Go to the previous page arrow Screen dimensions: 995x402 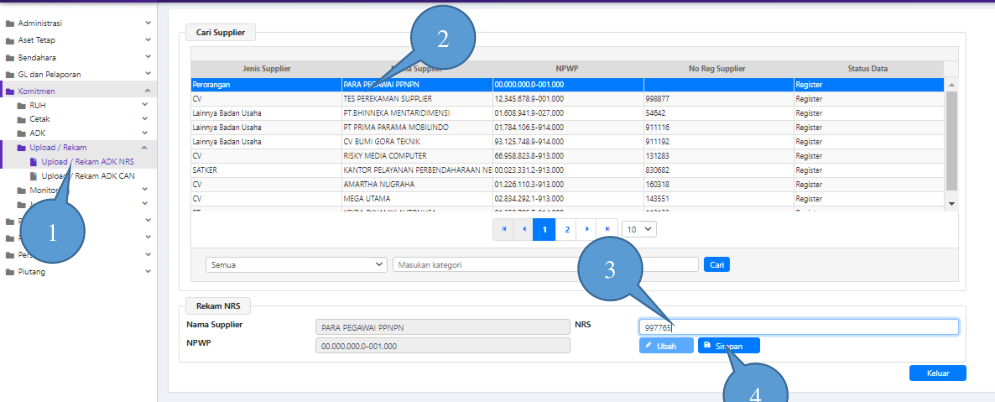[x=524, y=229]
